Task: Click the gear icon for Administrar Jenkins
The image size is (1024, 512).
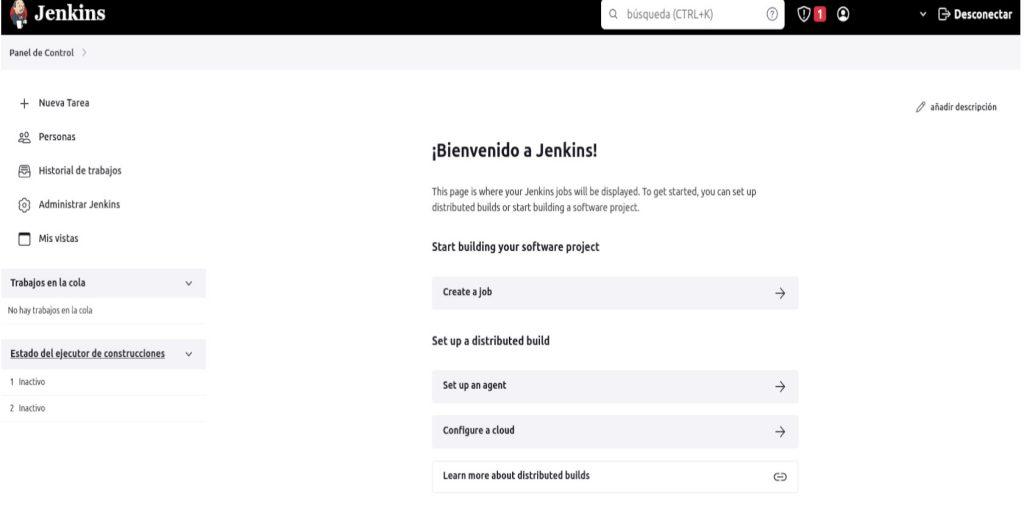Action: [x=24, y=205]
